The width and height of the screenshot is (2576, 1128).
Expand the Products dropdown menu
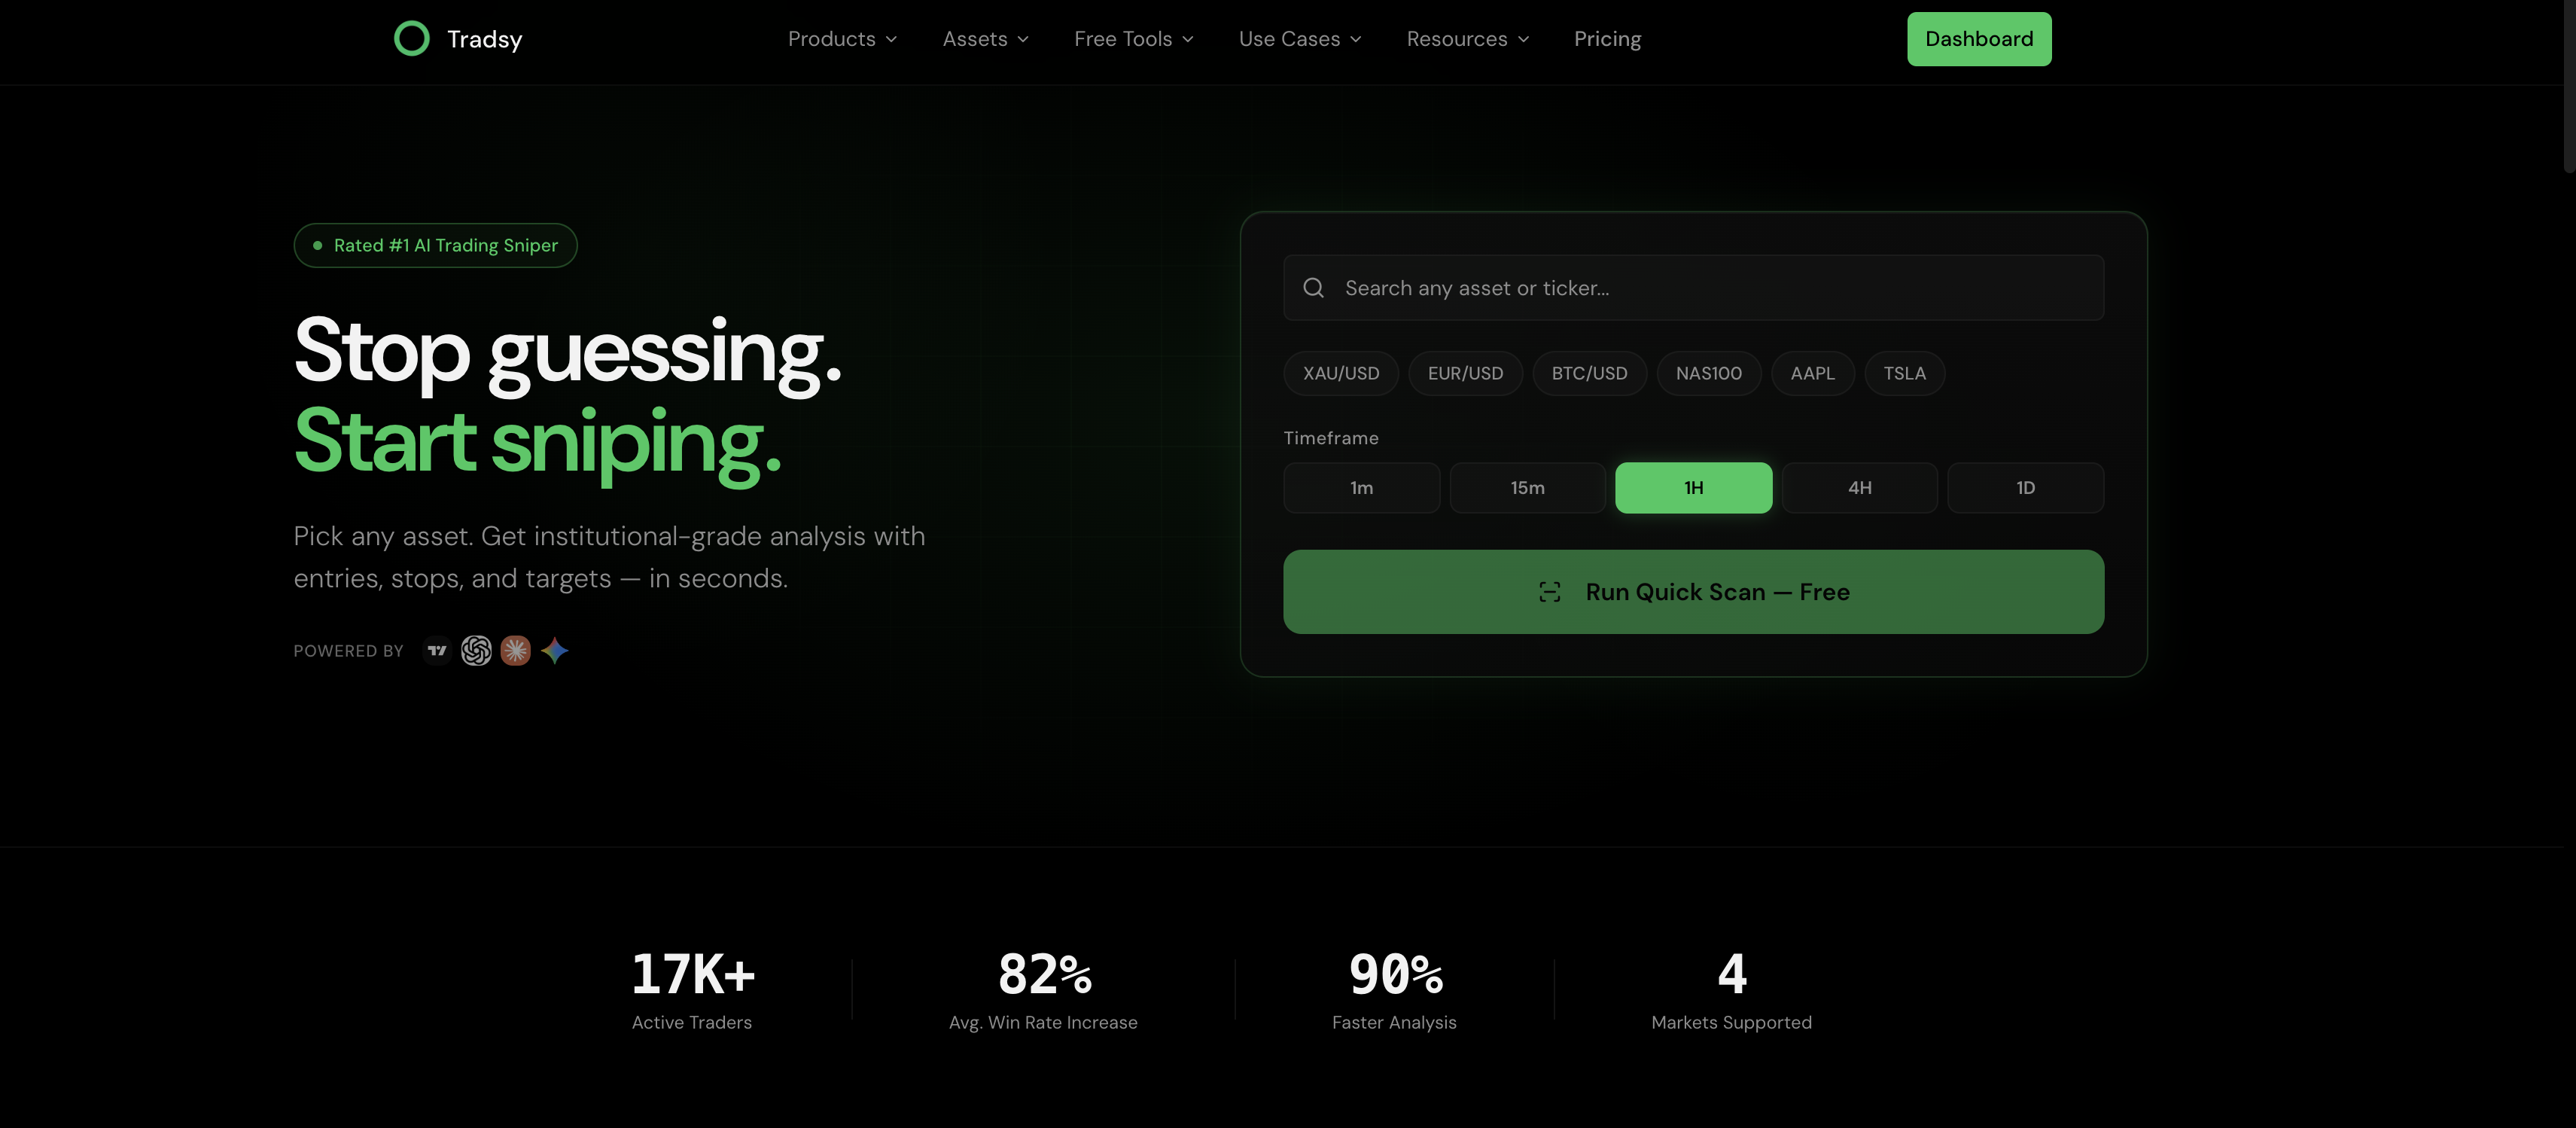tap(842, 39)
